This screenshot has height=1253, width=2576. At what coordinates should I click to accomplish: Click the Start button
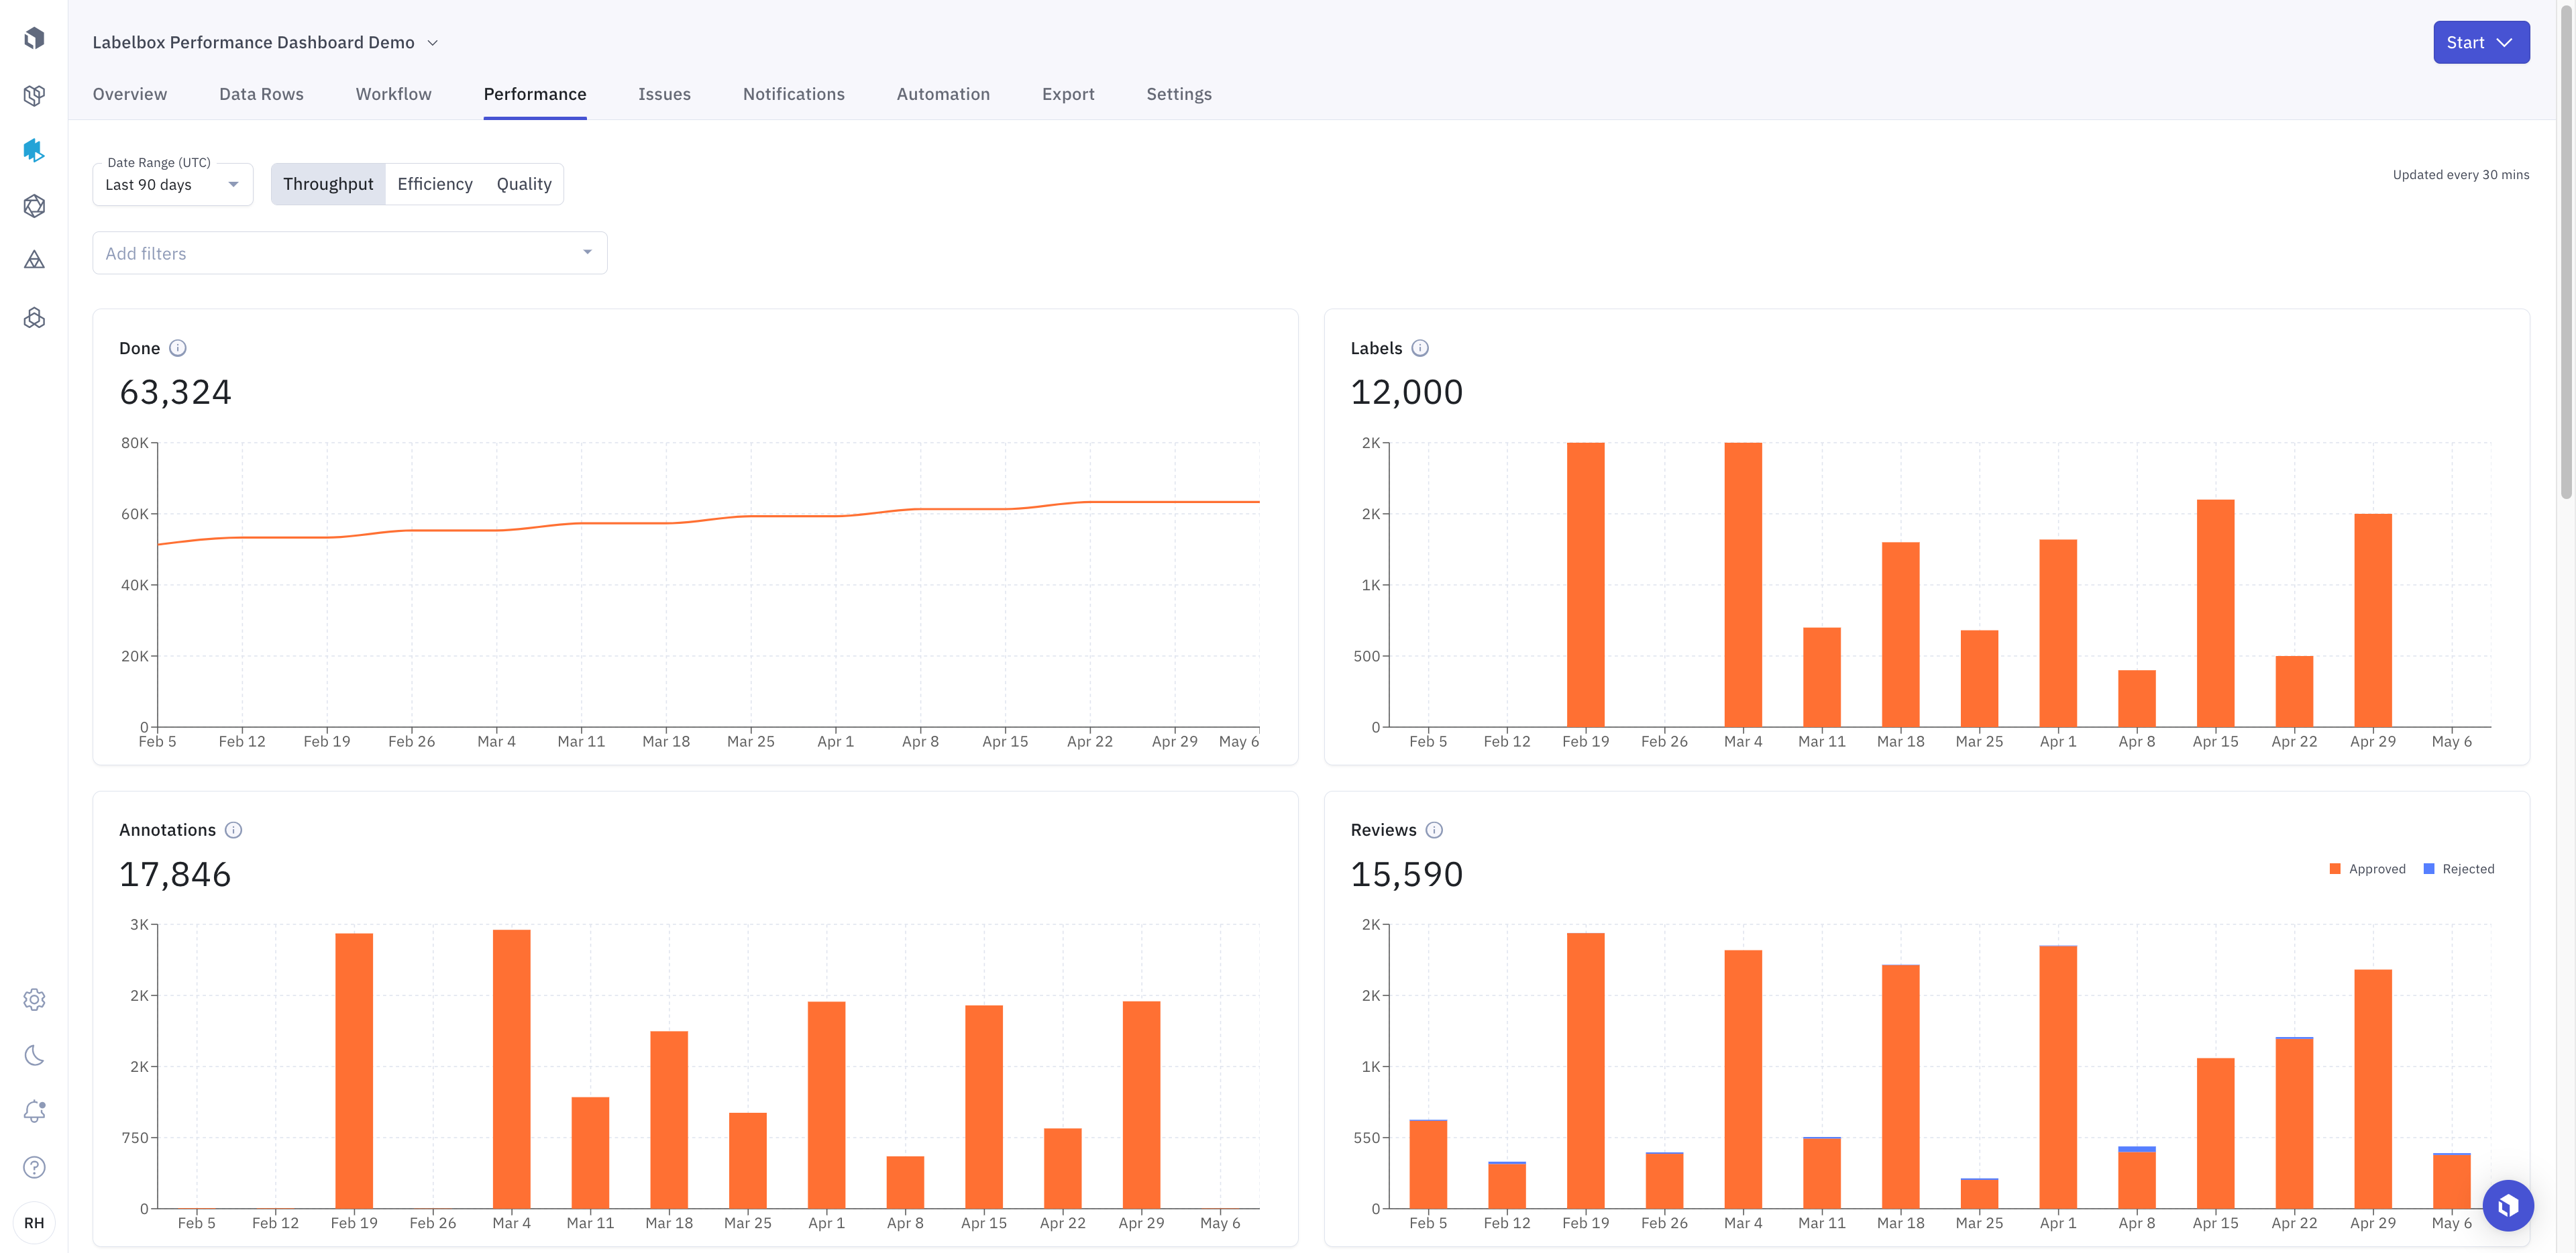[x=2481, y=41]
